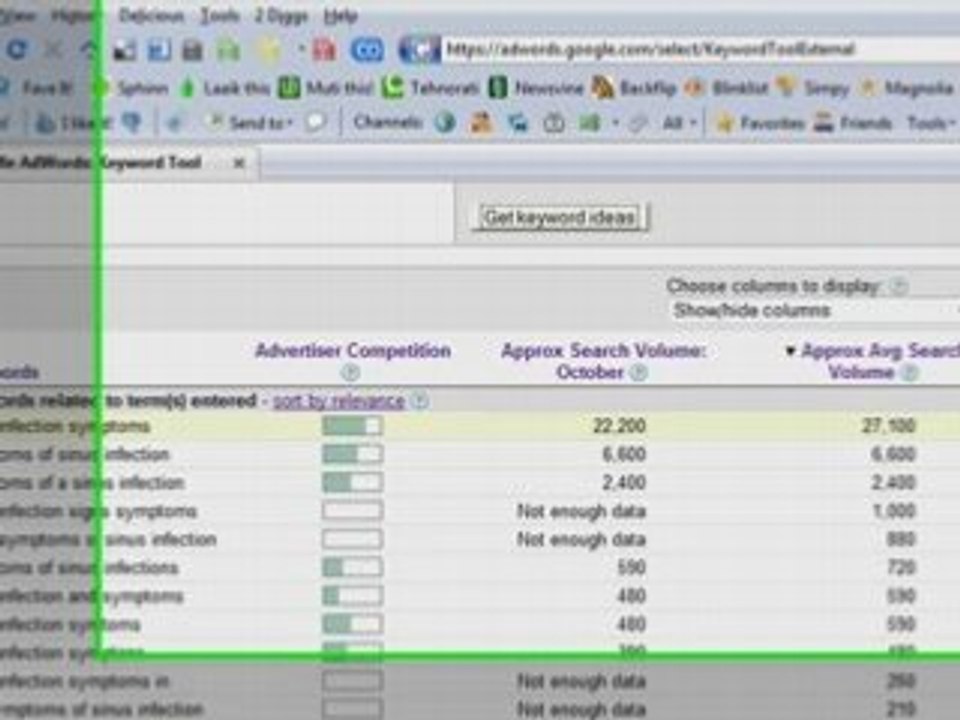Open the Simpy bookmark
This screenshot has height=720, width=960.
point(812,88)
